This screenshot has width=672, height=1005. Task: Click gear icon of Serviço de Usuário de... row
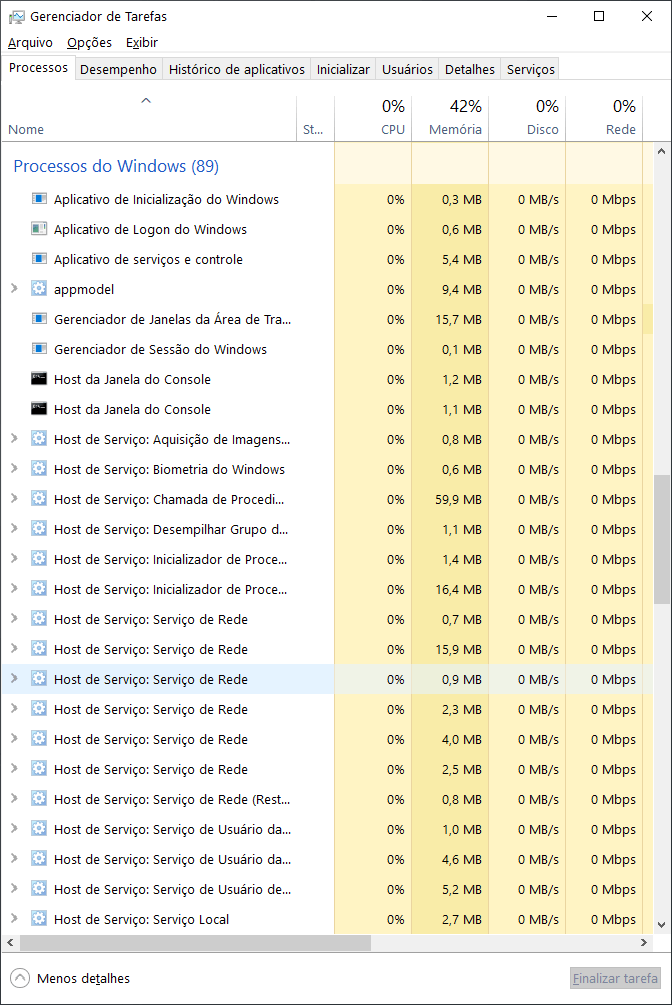pos(39,888)
